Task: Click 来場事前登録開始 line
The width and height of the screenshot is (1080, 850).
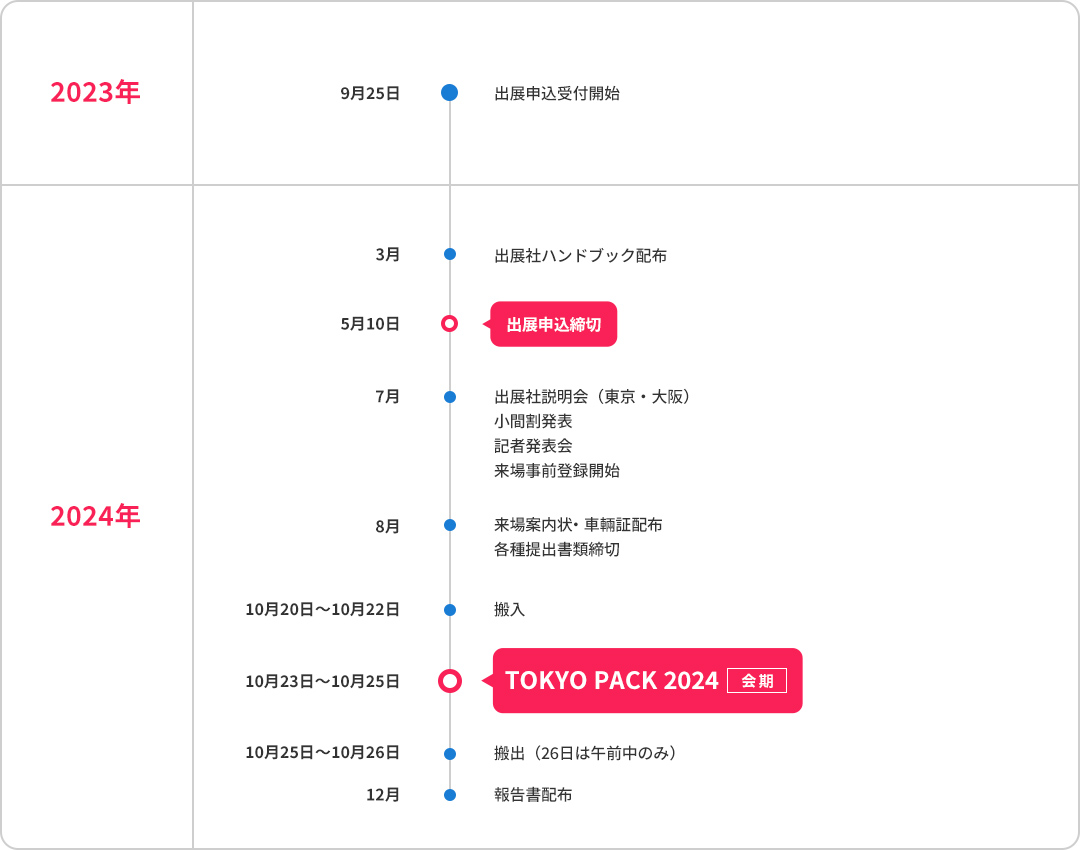Action: 557,470
